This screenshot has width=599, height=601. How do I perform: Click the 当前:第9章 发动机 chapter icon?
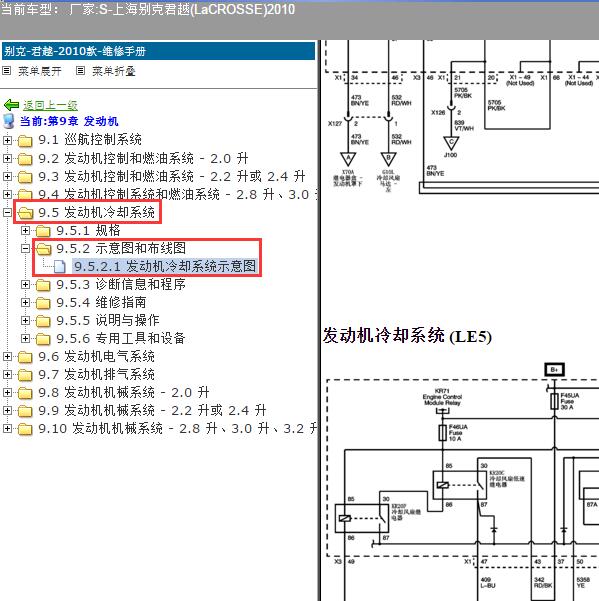[8, 121]
